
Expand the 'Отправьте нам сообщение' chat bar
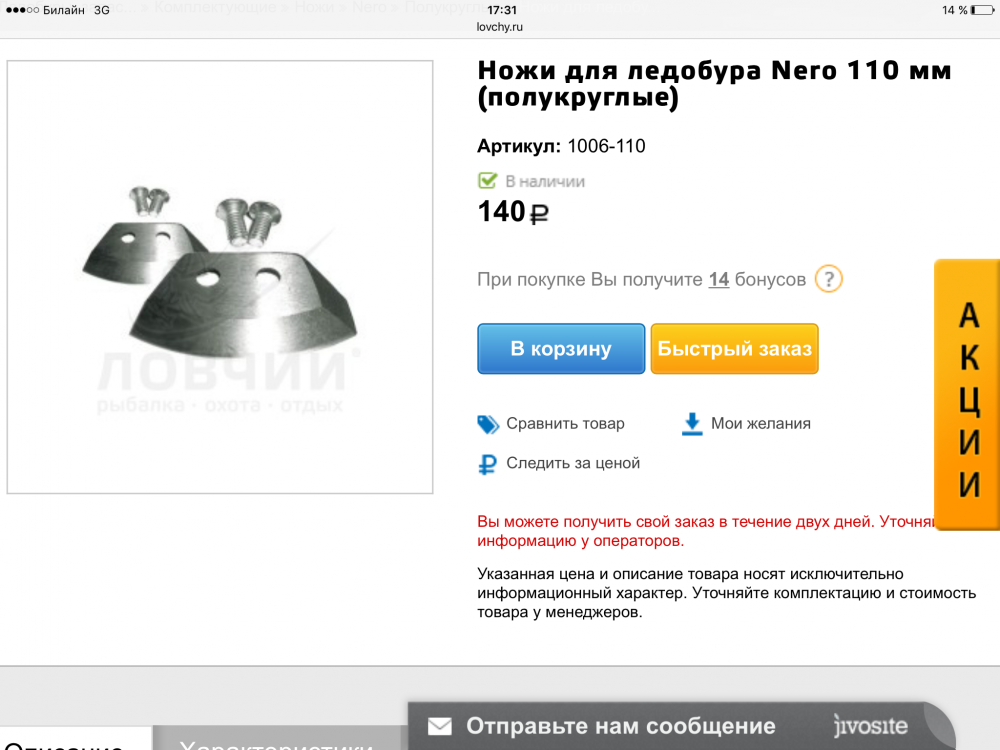point(620,727)
